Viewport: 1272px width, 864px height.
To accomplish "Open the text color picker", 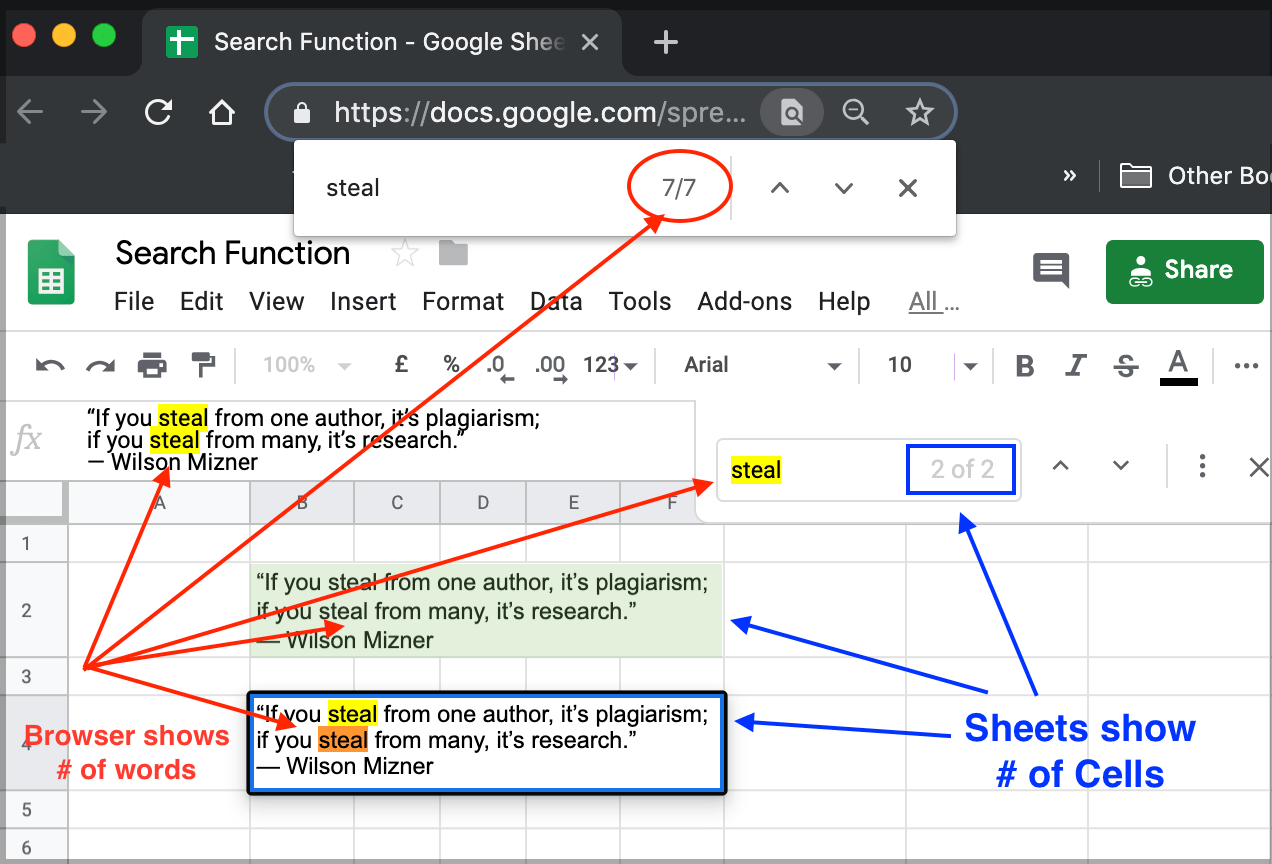I will (x=1179, y=366).
